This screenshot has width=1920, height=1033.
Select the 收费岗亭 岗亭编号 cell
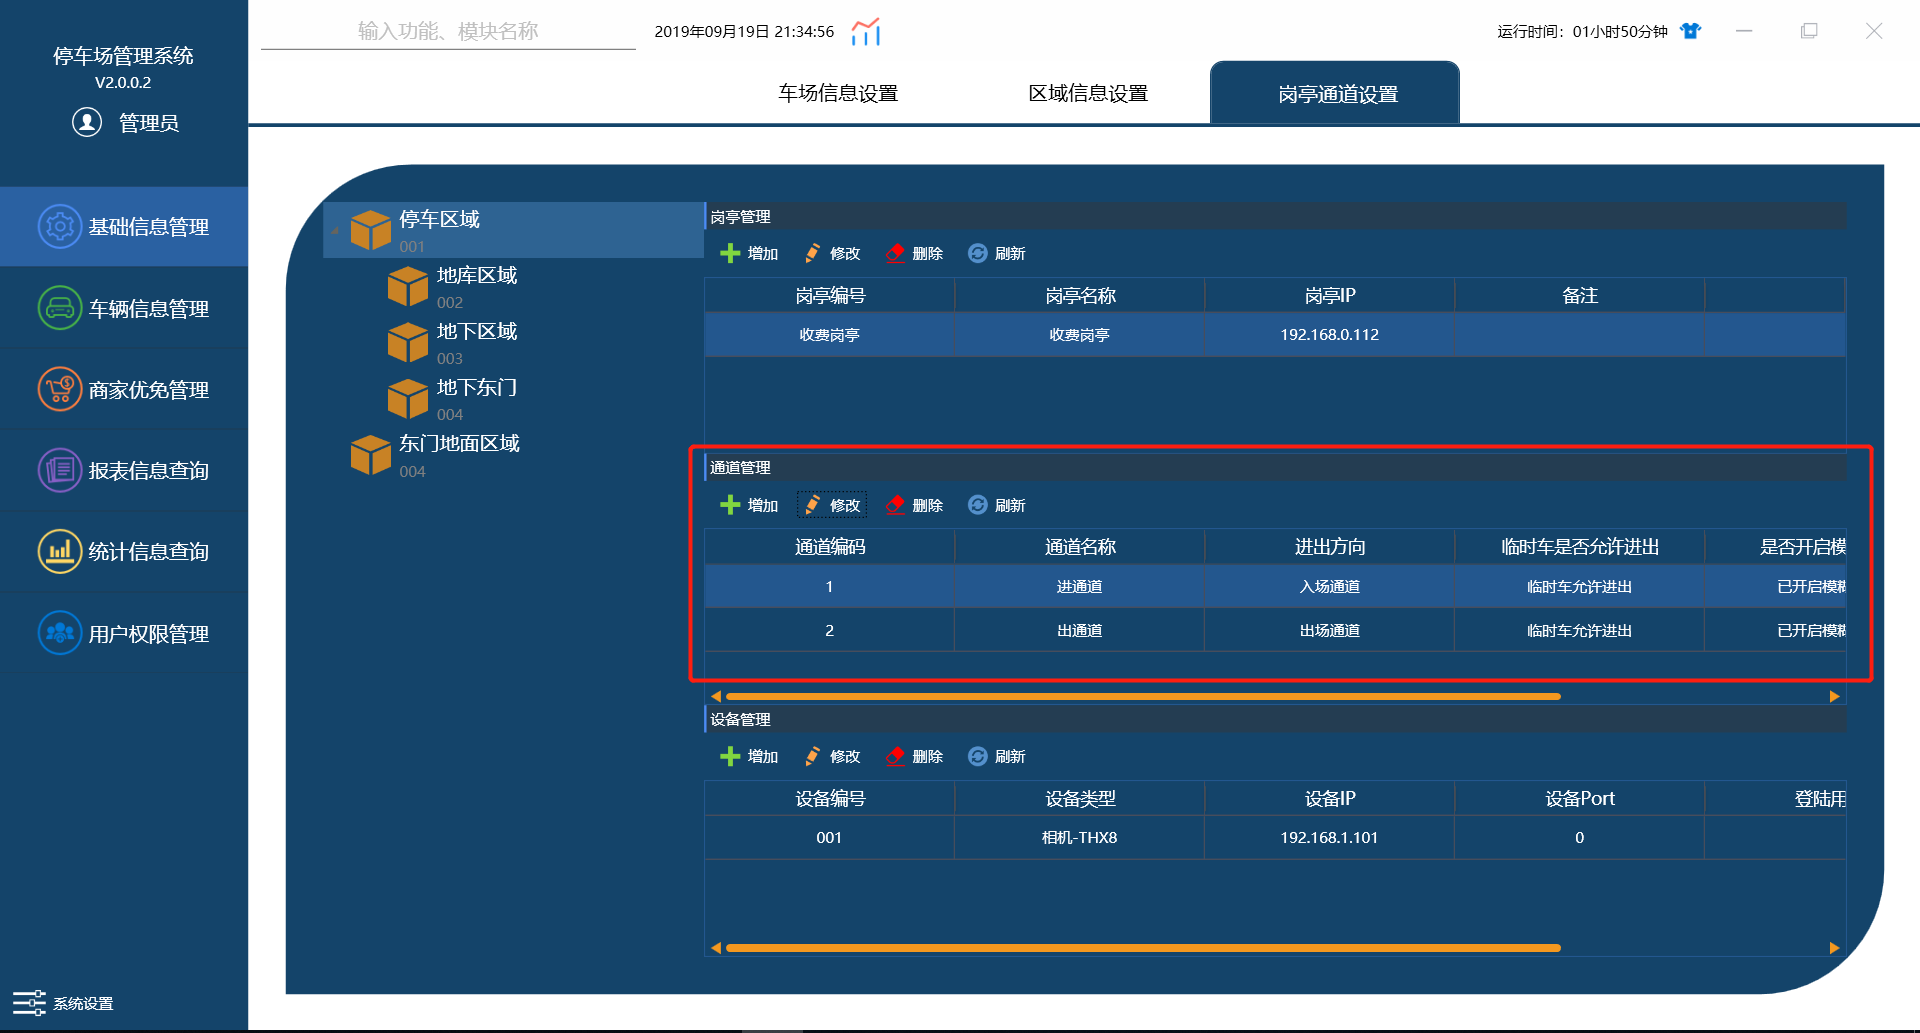click(830, 335)
